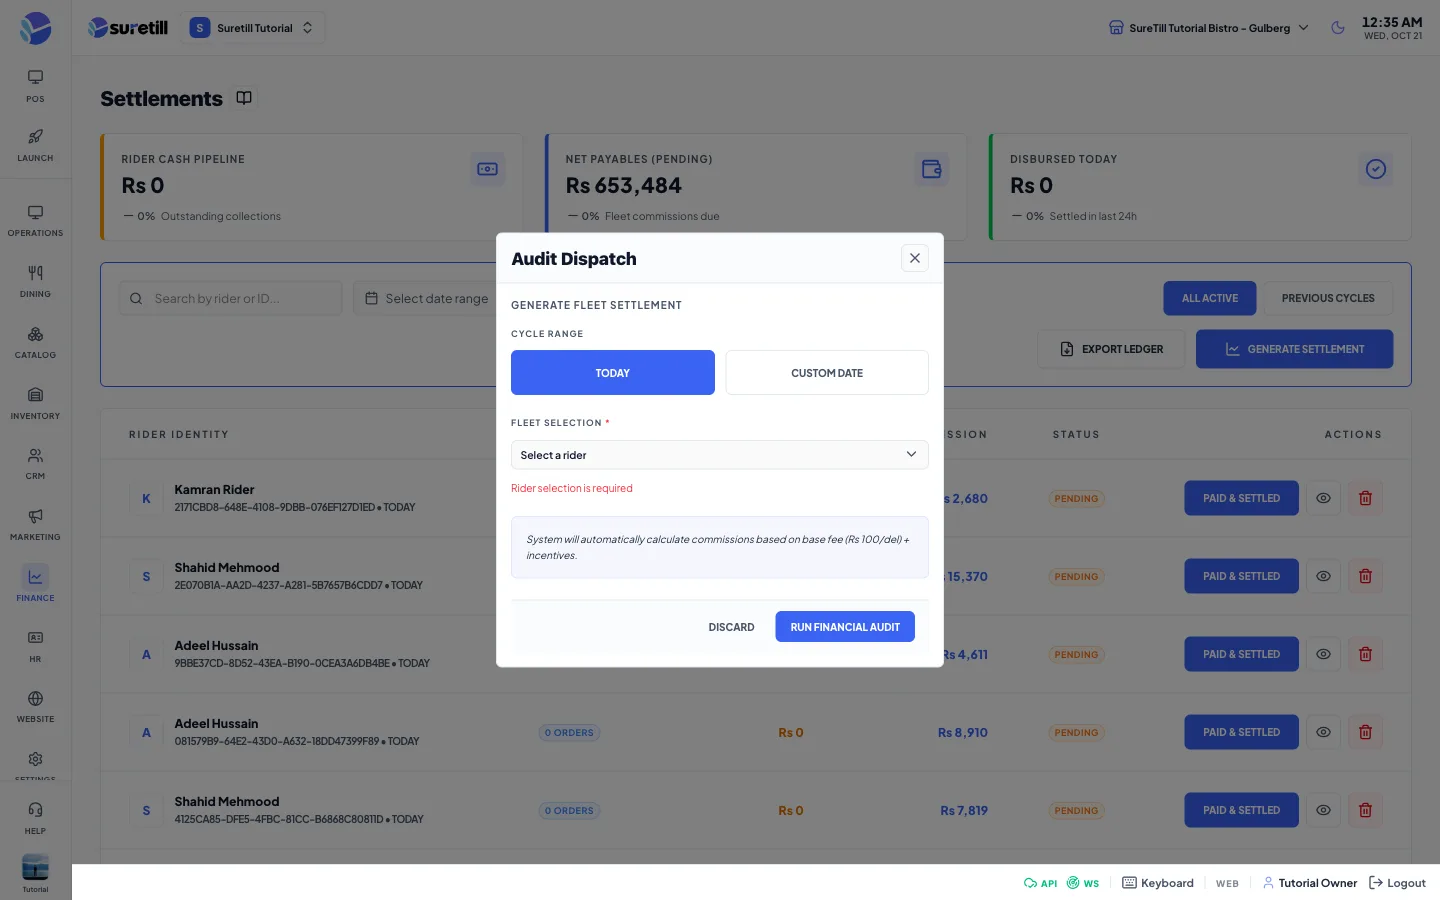Switch to All Active tab
This screenshot has width=1440, height=900.
(x=1210, y=298)
